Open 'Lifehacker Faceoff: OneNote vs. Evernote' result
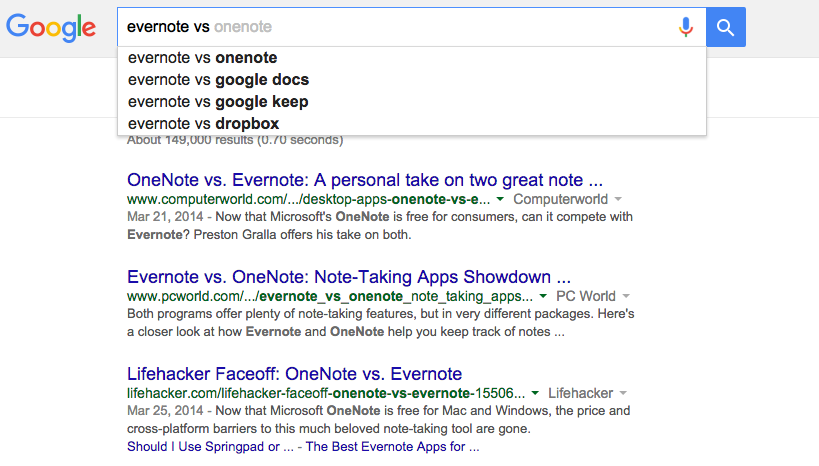819x466 pixels. 295,374
